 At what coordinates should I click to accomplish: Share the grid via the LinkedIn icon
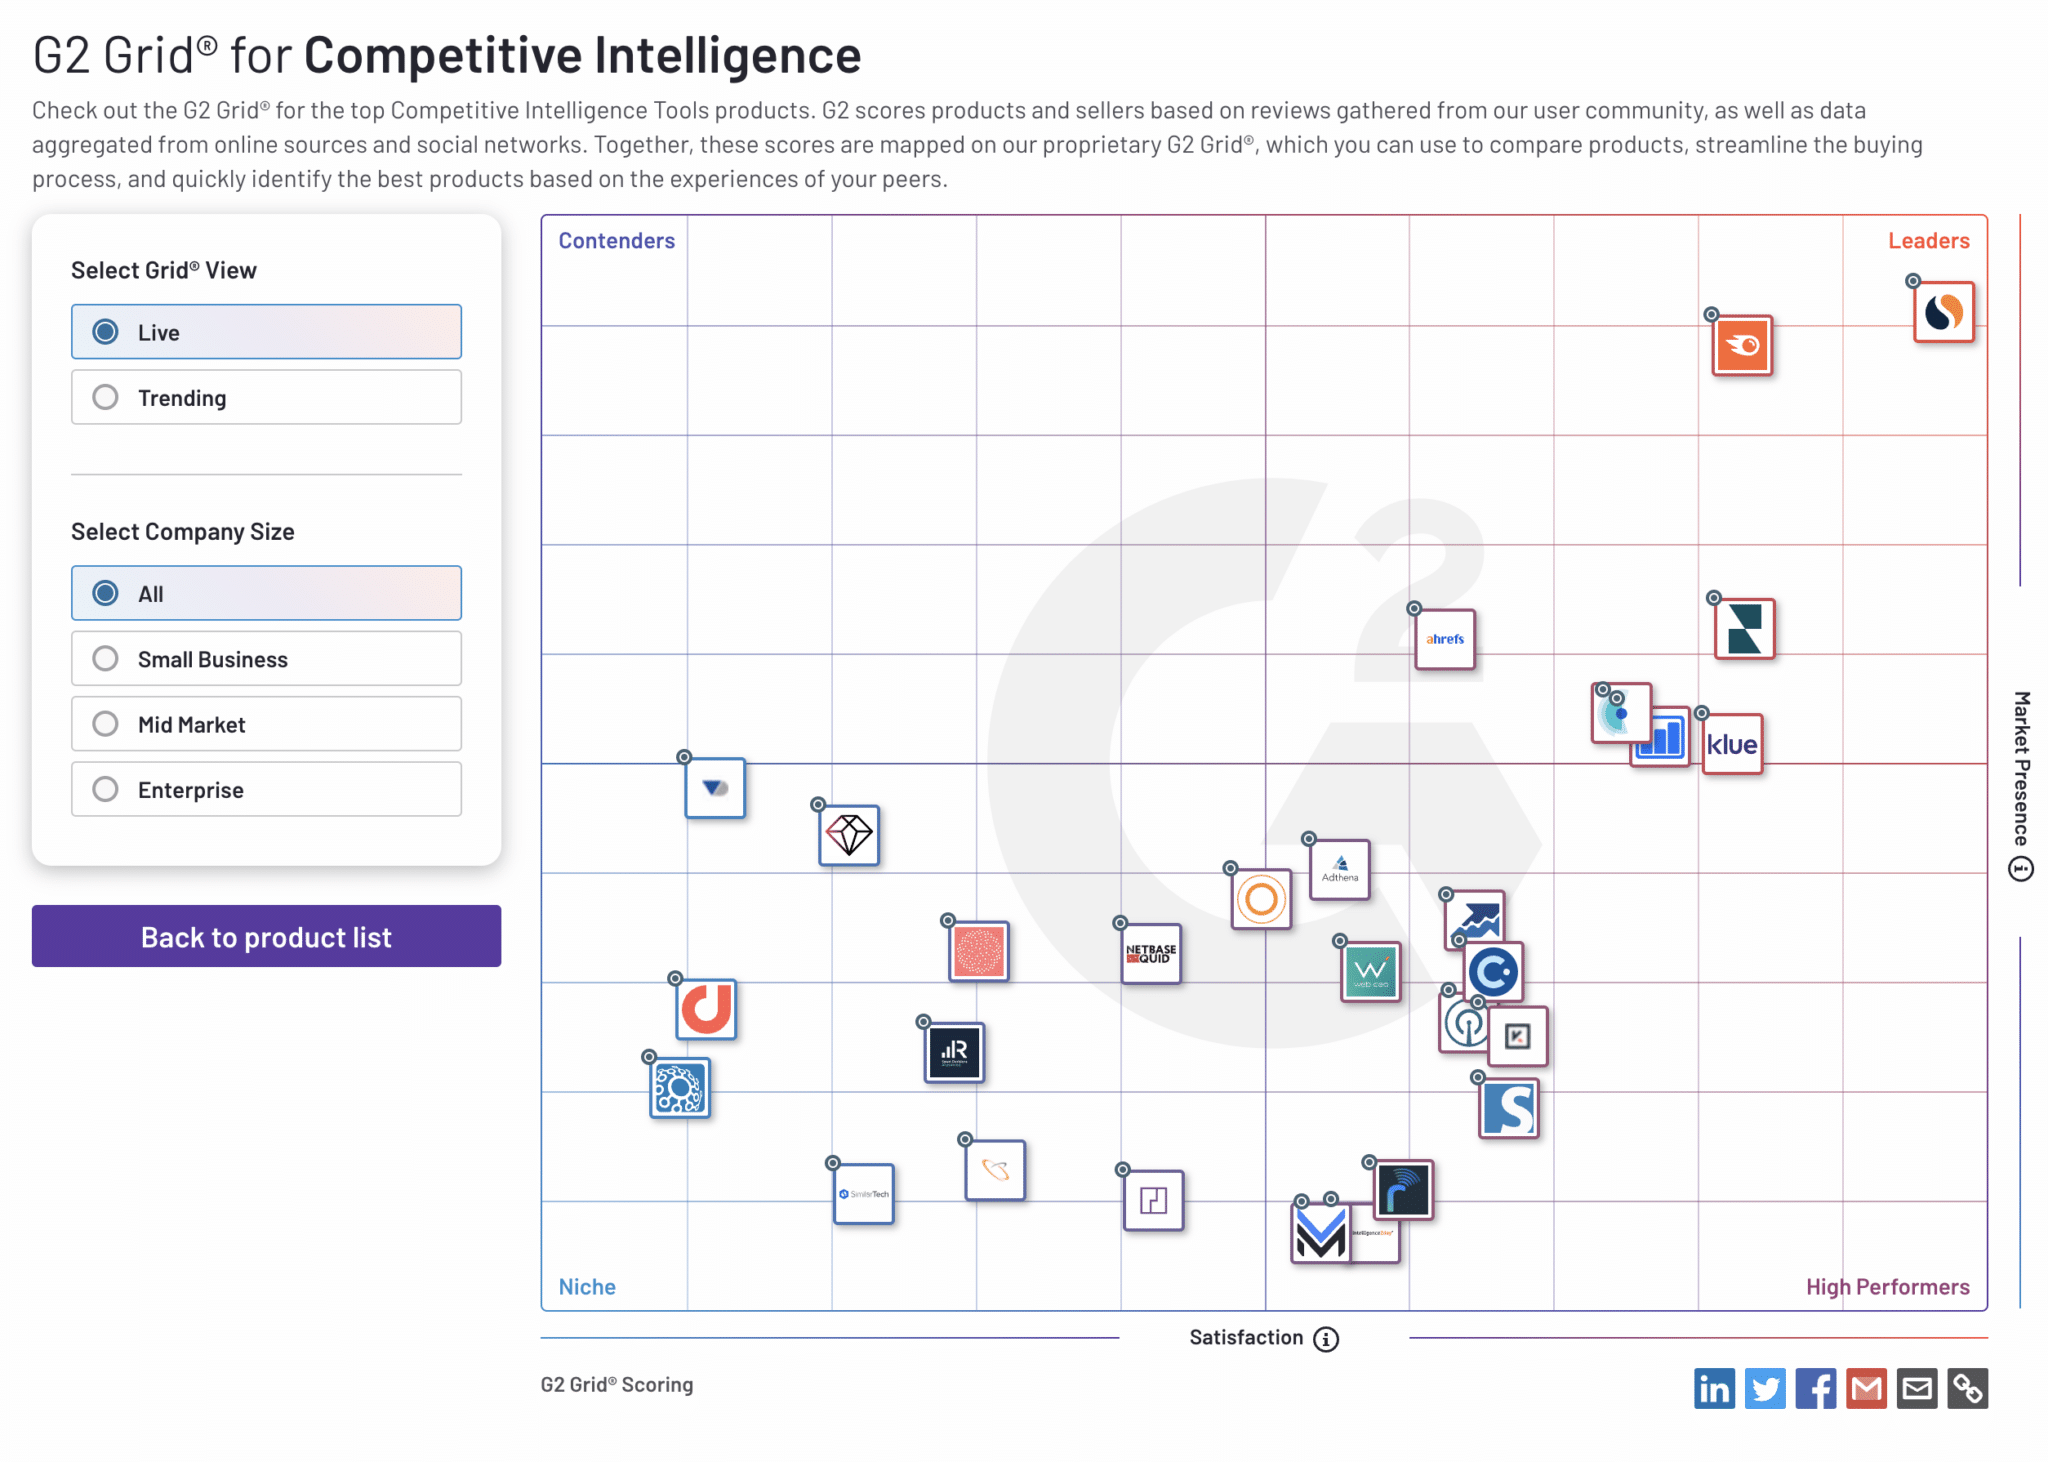[1714, 1389]
